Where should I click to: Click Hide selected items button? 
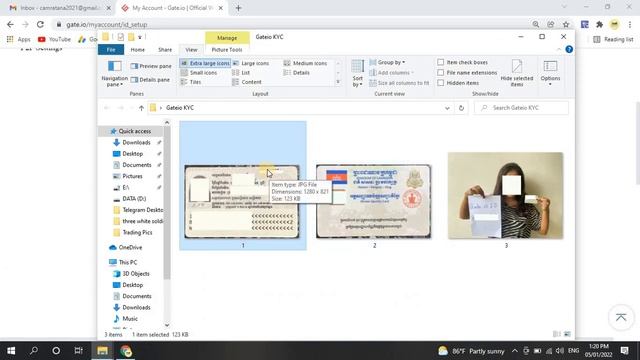point(517,73)
